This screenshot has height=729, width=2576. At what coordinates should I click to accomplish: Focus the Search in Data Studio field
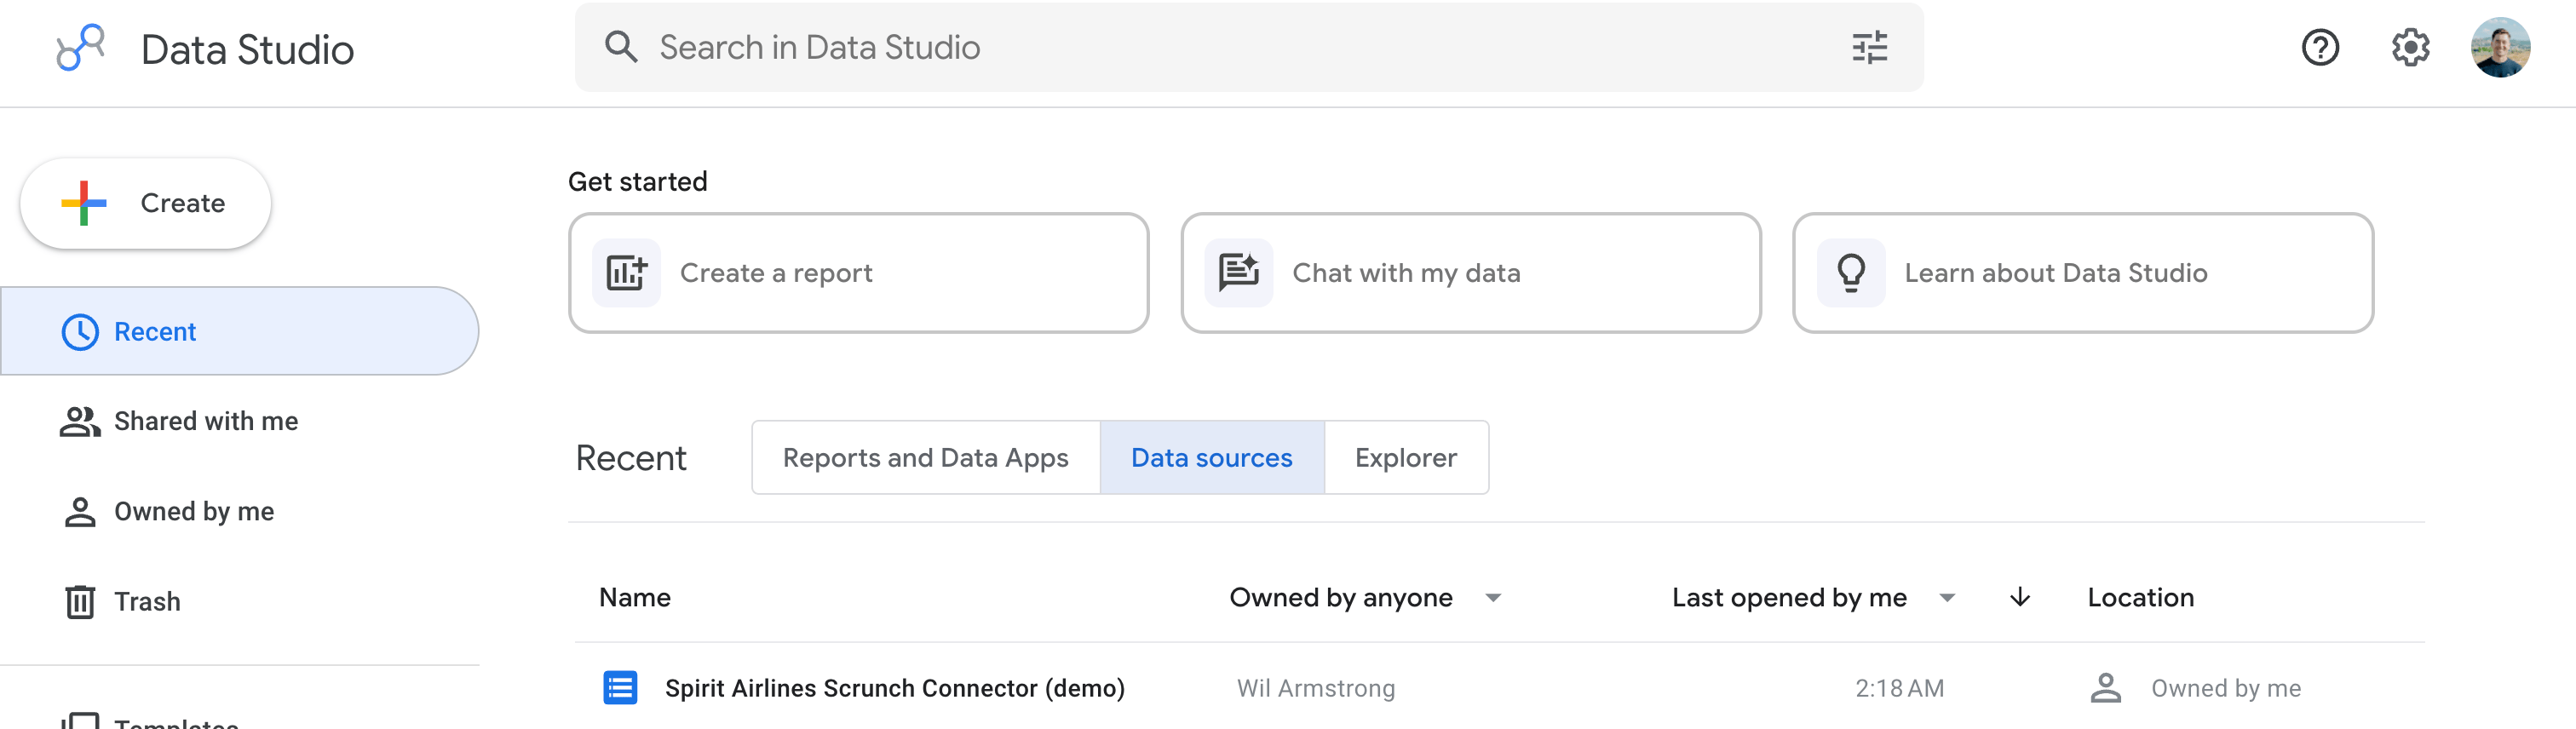coord(1248,47)
